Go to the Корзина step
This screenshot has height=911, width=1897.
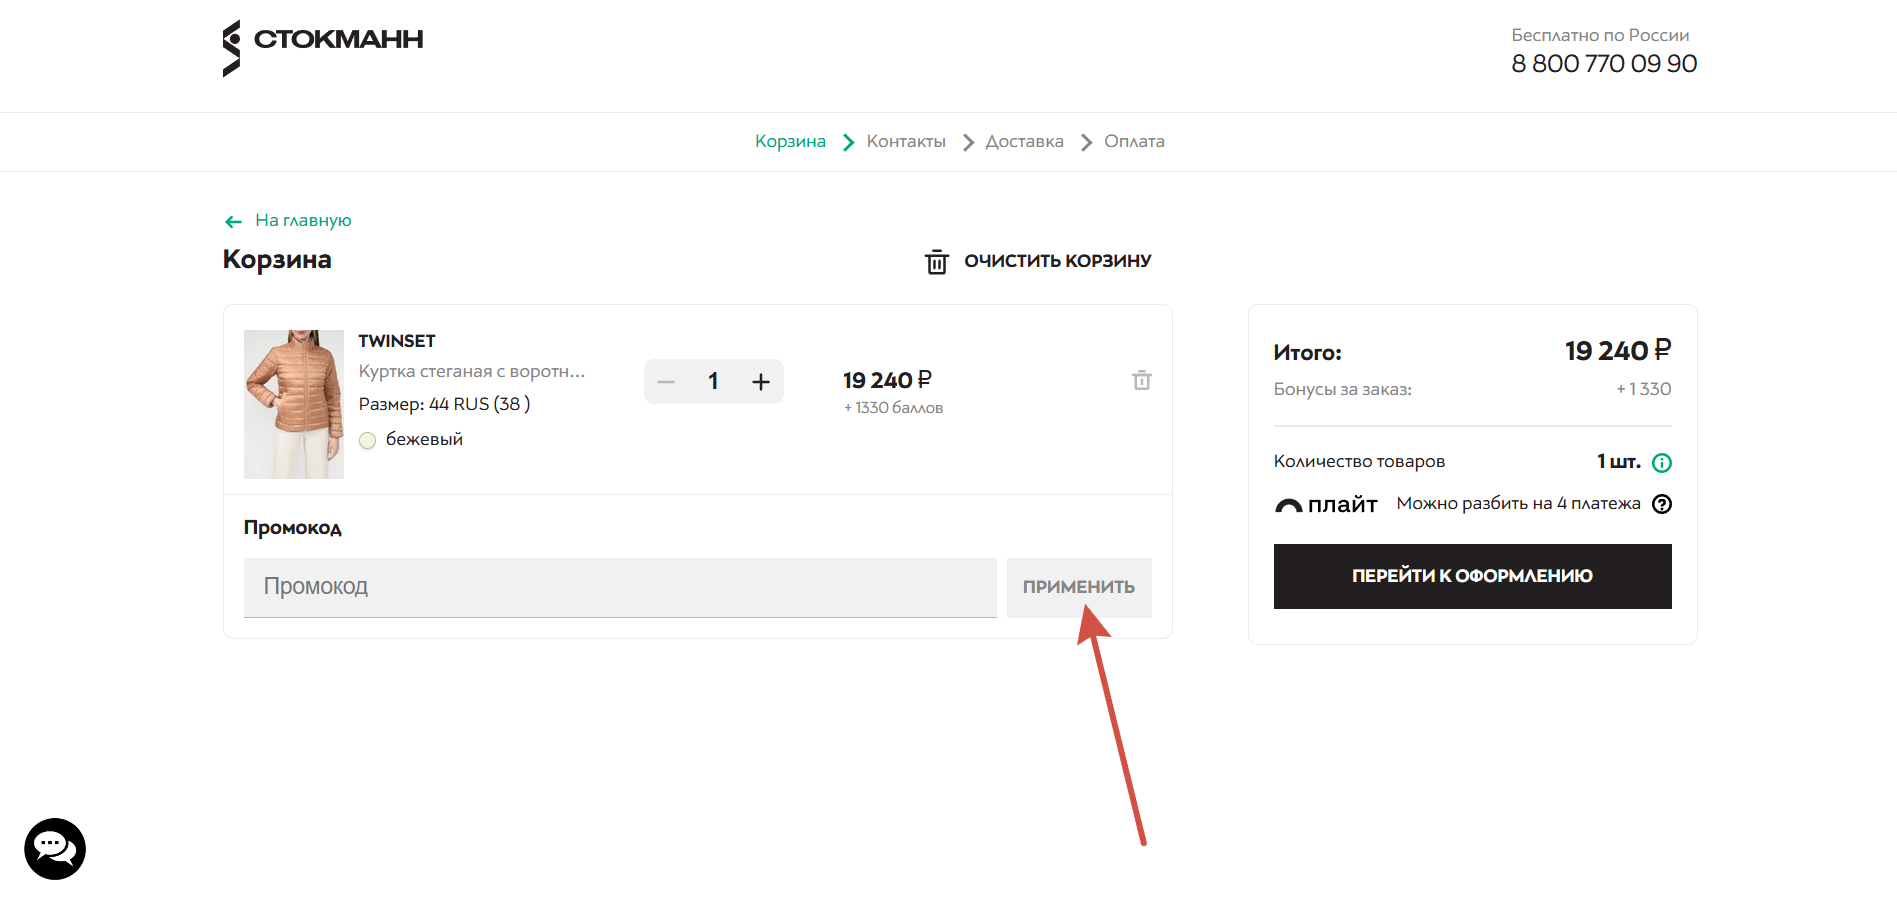[790, 141]
